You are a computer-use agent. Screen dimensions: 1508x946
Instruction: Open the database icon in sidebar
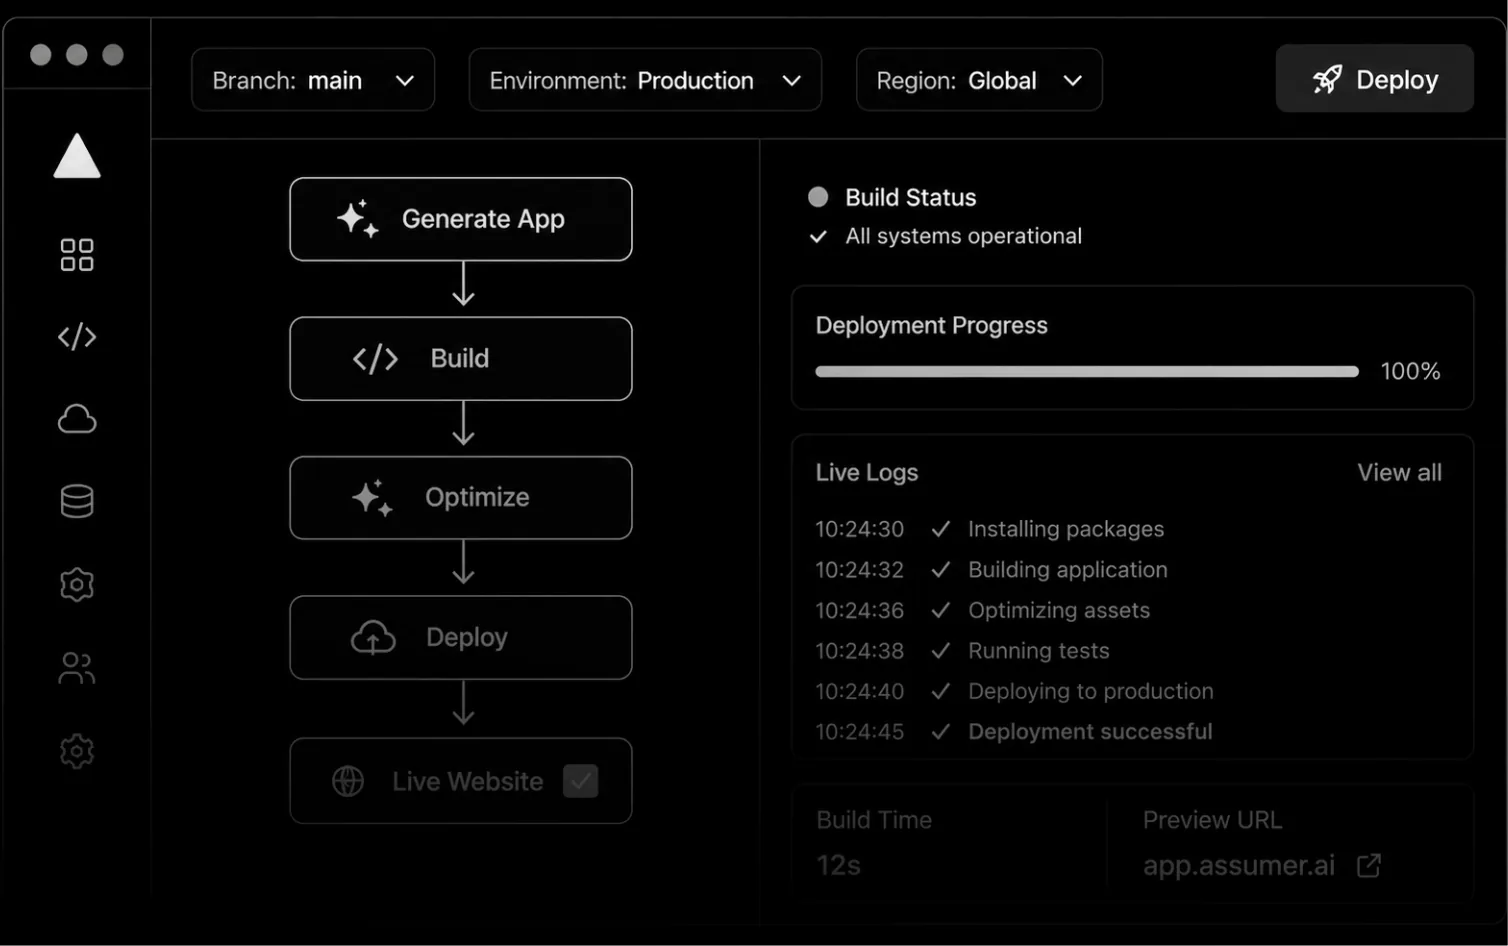pyautogui.click(x=77, y=501)
